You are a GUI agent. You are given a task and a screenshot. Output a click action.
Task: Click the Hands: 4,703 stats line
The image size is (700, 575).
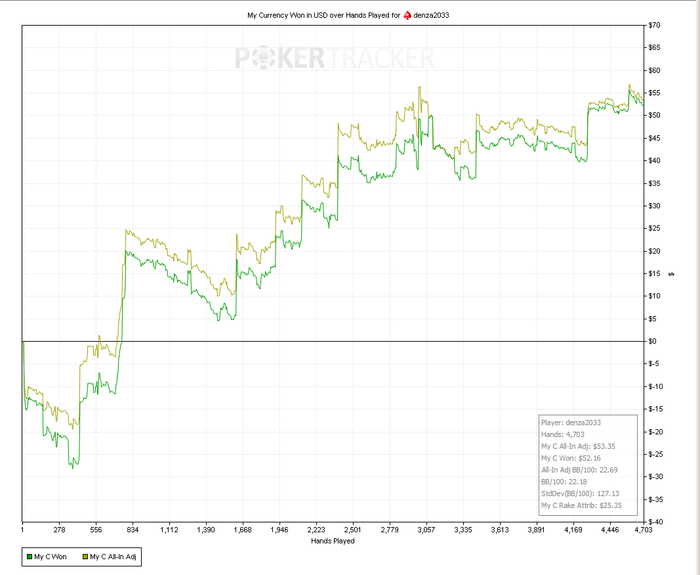[562, 434]
